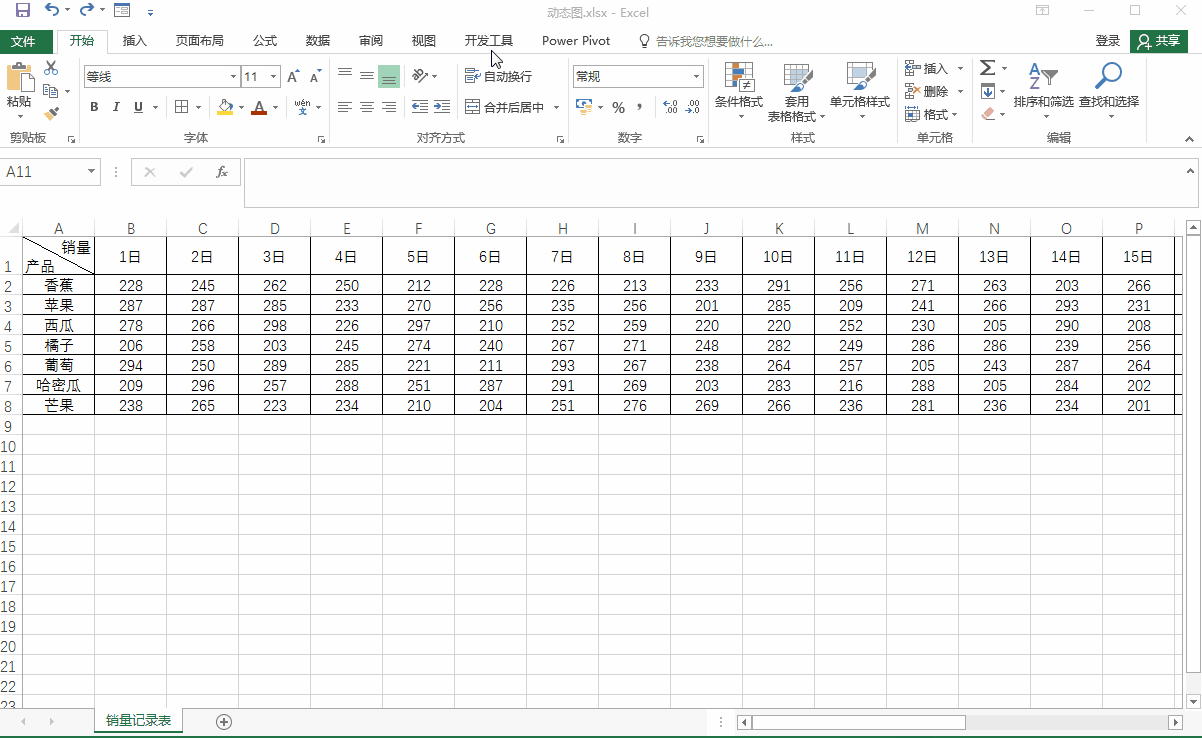This screenshot has width=1202, height=738.
Task: Open the 常规 number format dropdown
Action: (x=697, y=77)
